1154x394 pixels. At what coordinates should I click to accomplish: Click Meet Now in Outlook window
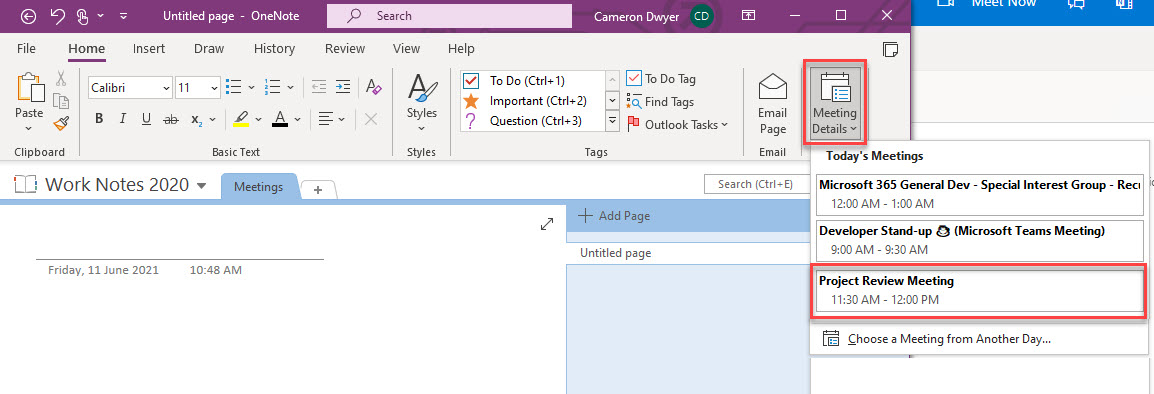(987, 3)
